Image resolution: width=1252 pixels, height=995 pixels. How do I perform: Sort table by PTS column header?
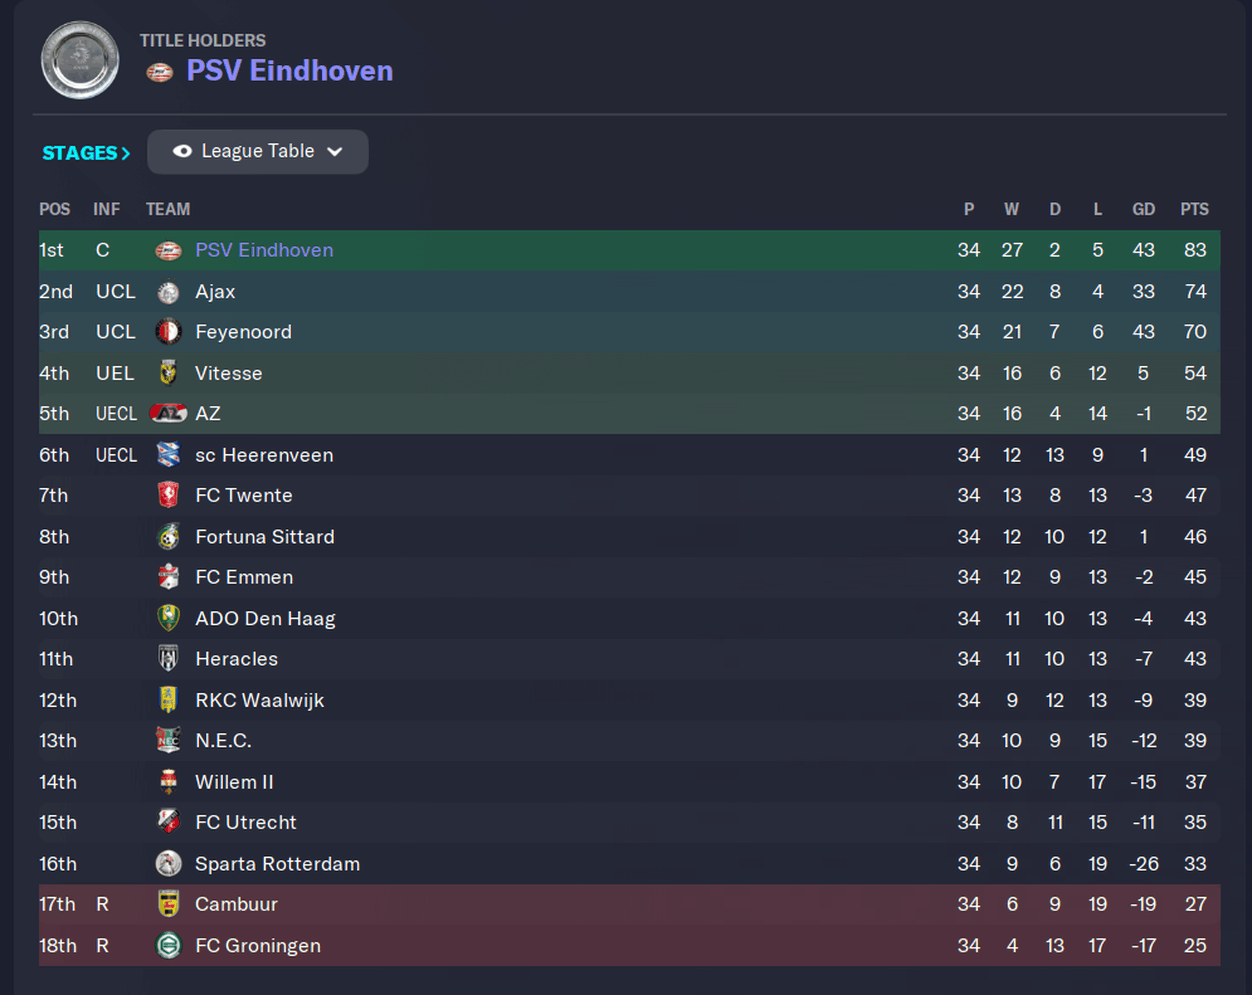[1194, 209]
